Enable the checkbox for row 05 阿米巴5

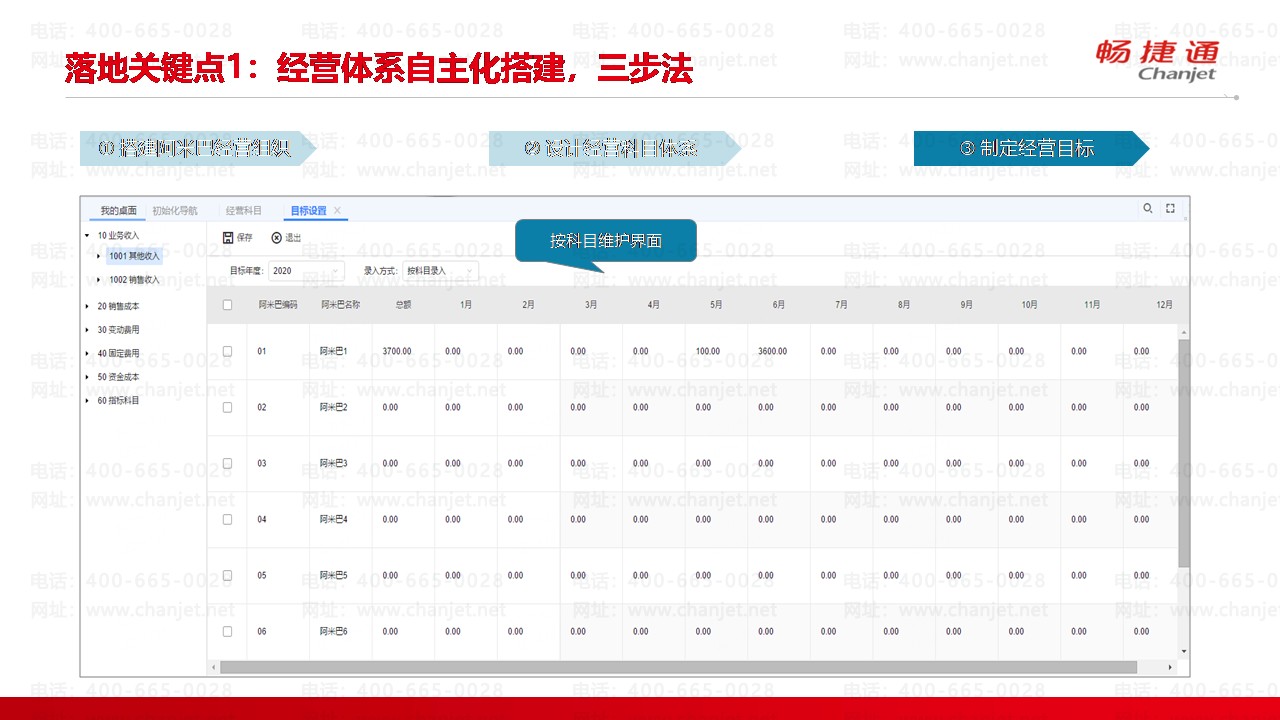tap(227, 575)
